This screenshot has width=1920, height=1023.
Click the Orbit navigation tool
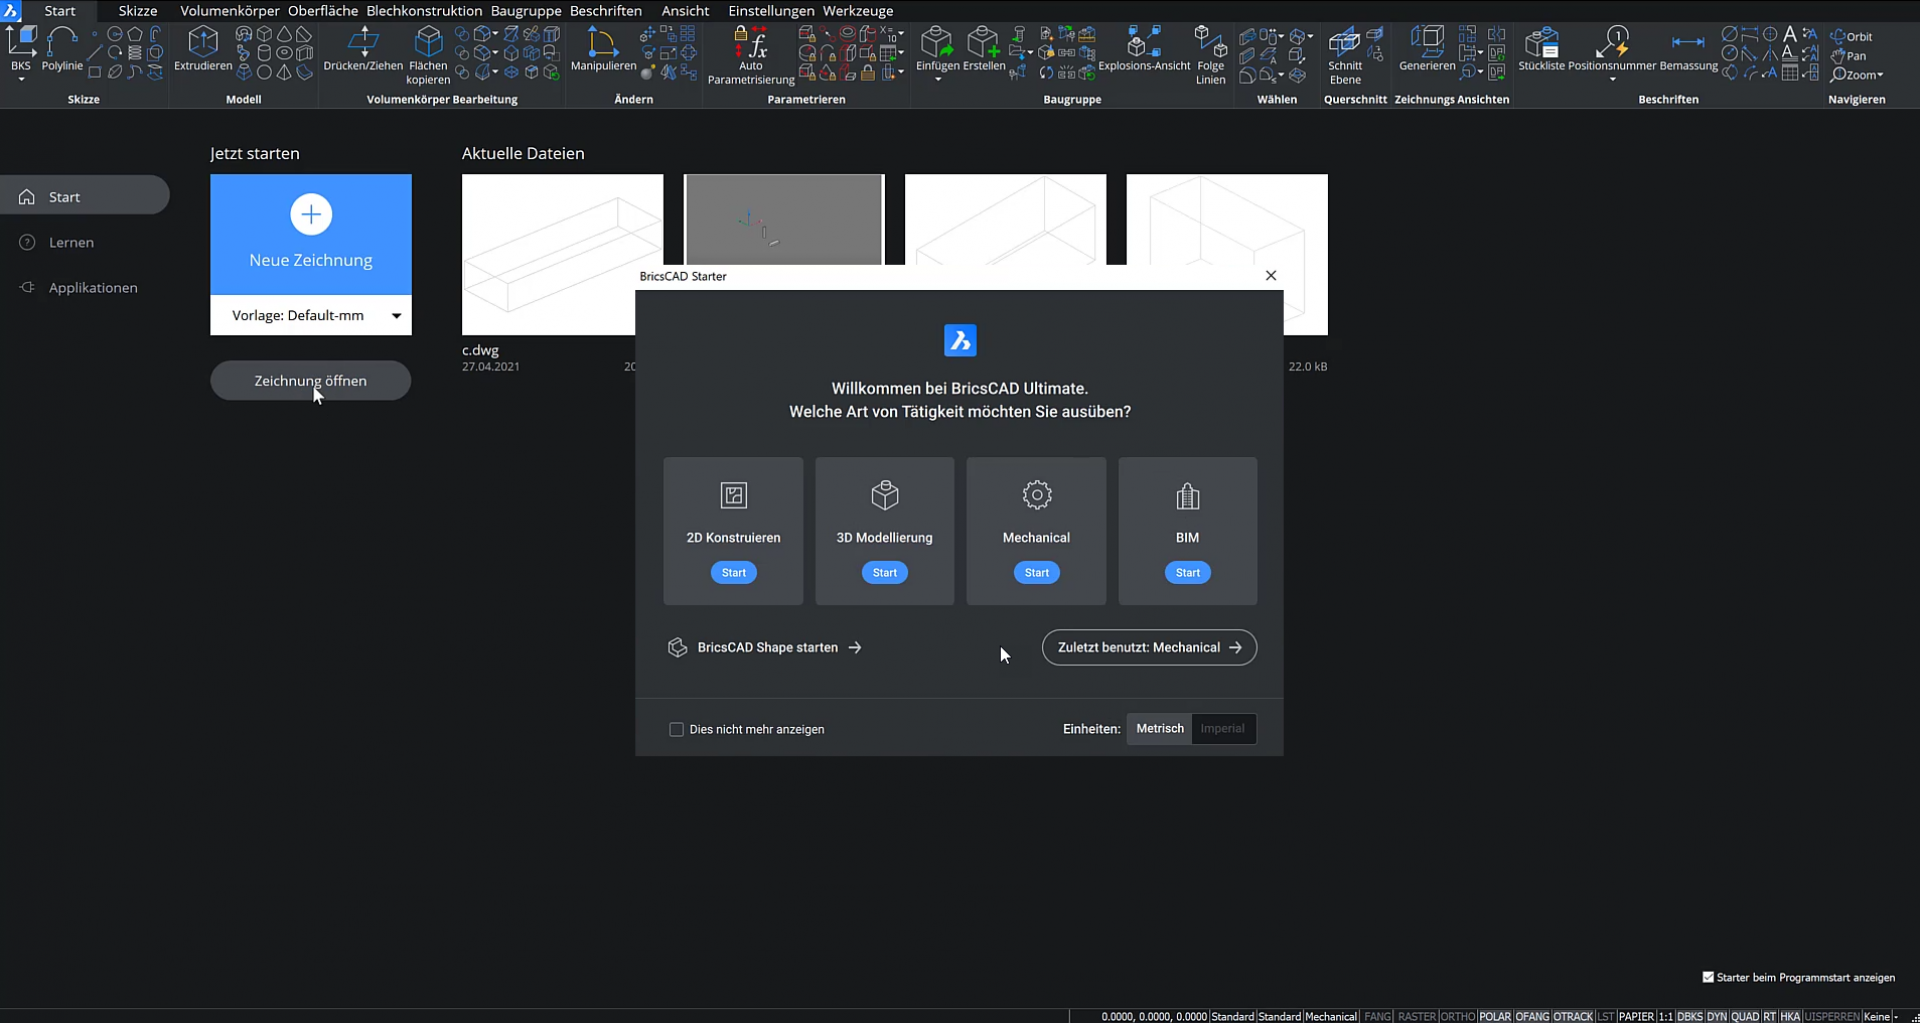tap(1851, 36)
